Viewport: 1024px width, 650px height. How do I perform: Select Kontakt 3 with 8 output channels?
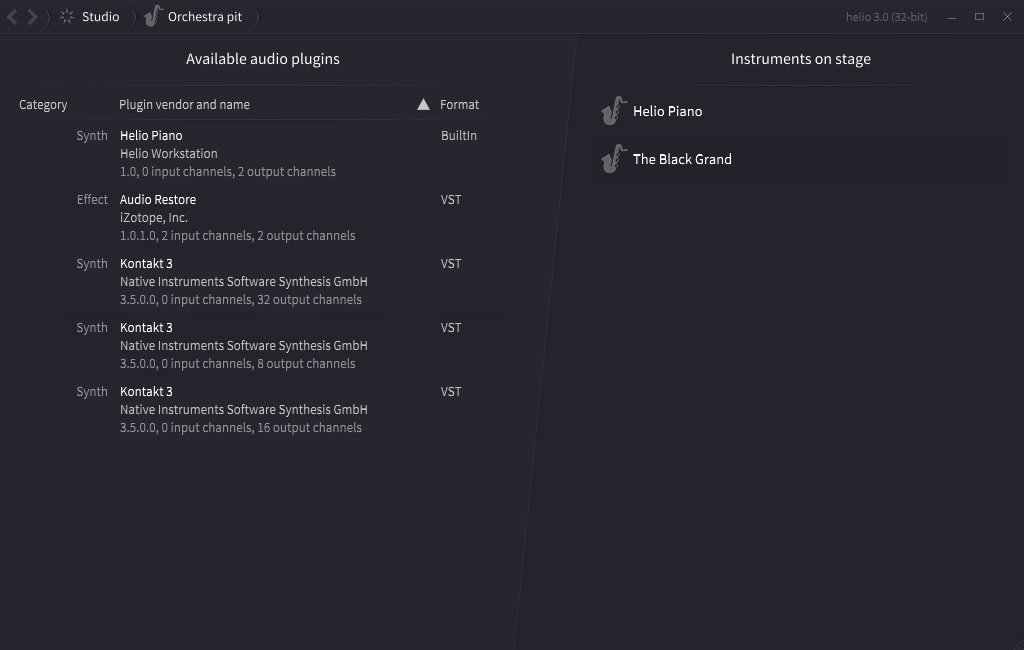click(x=263, y=346)
